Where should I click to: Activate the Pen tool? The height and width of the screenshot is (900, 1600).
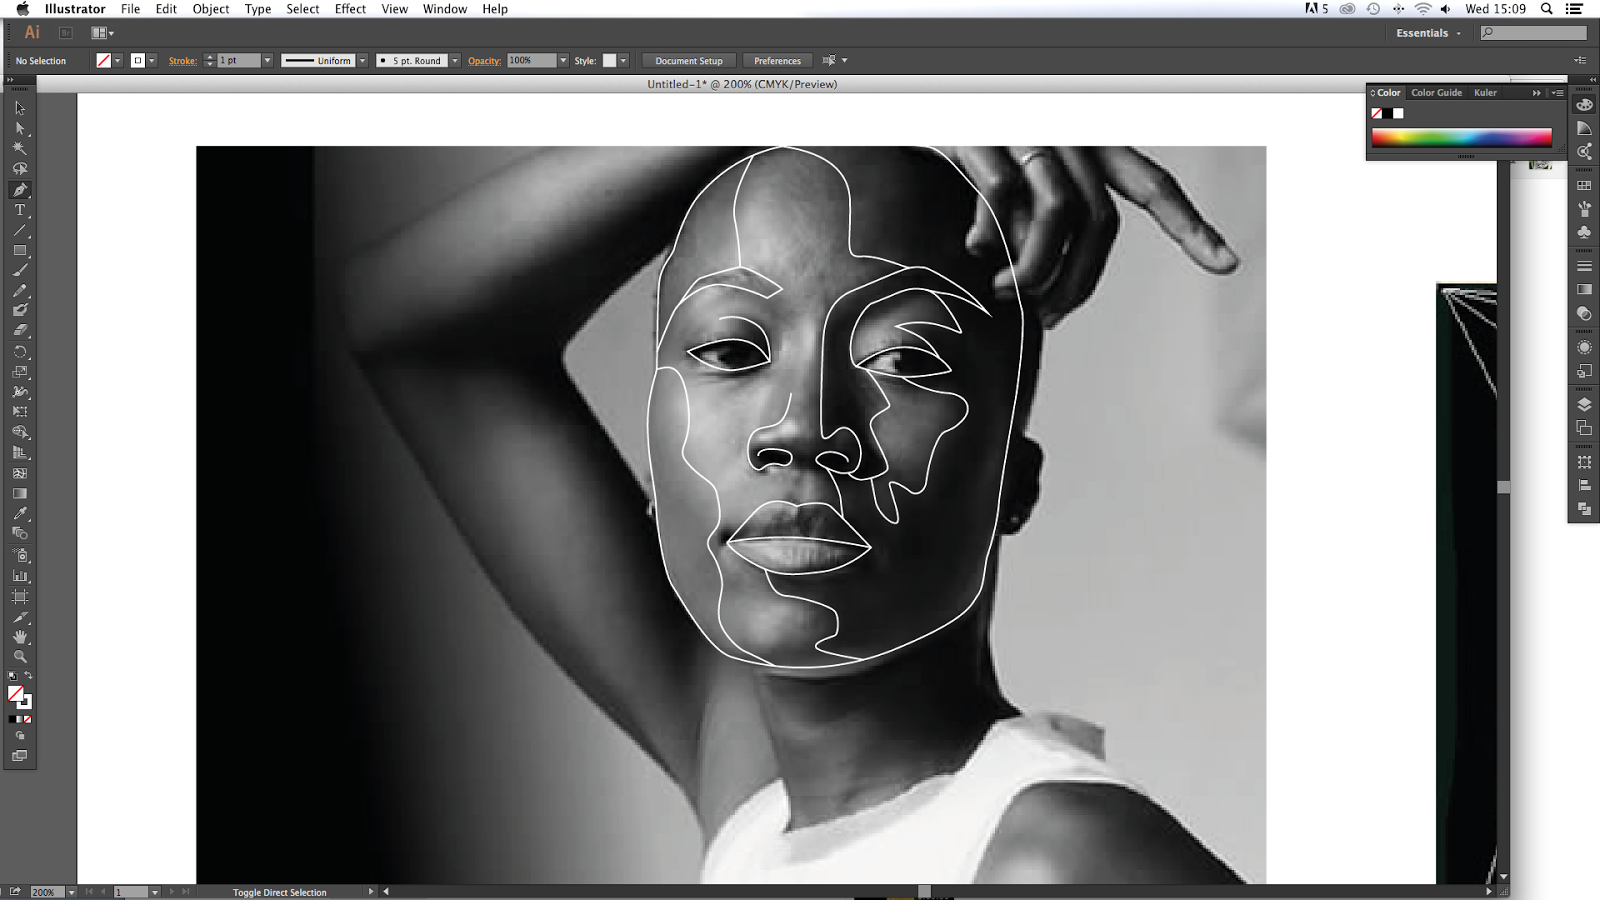click(20, 190)
